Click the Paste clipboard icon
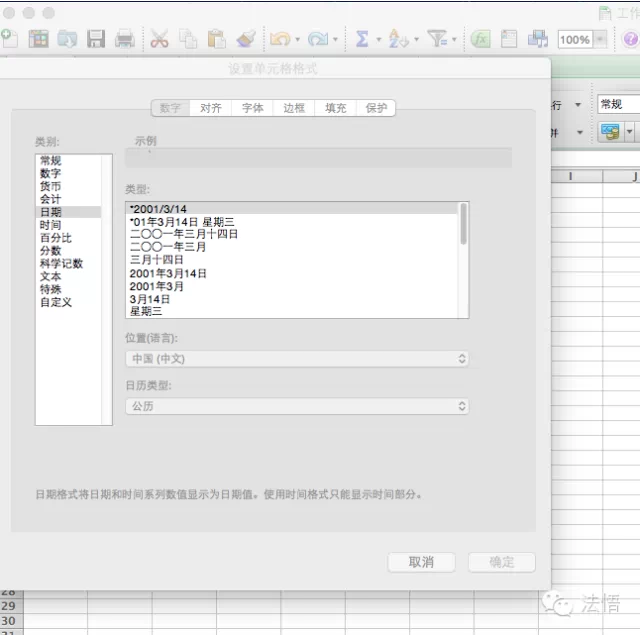The width and height of the screenshot is (640, 635). coord(216,39)
